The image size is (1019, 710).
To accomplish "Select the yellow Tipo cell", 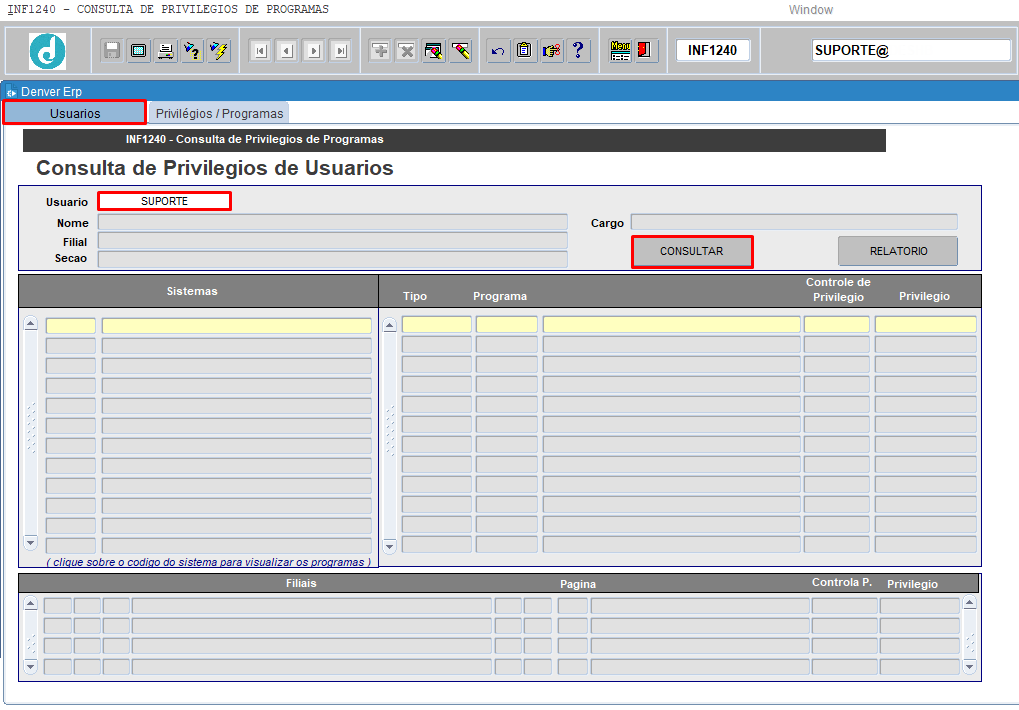I will 437,324.
